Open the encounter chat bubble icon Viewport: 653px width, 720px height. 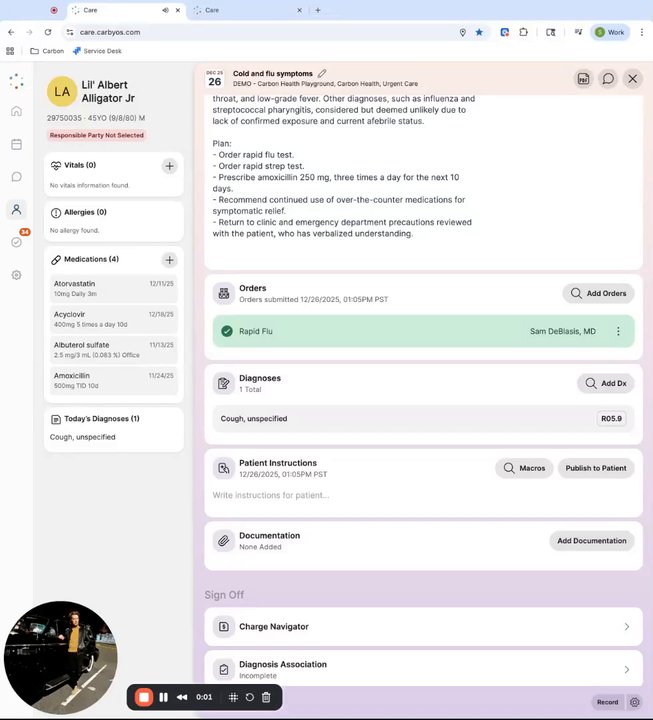(608, 79)
